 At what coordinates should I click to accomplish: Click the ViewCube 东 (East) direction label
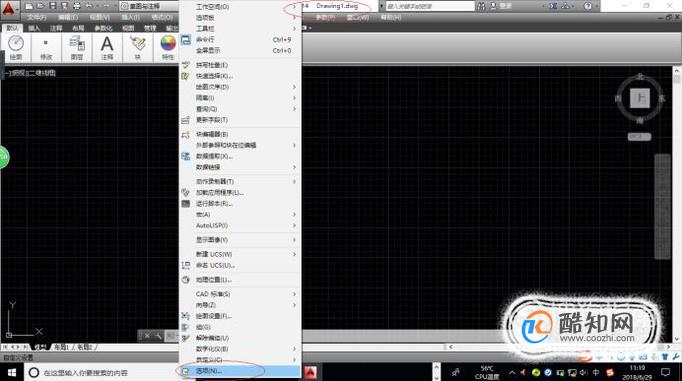[662, 99]
